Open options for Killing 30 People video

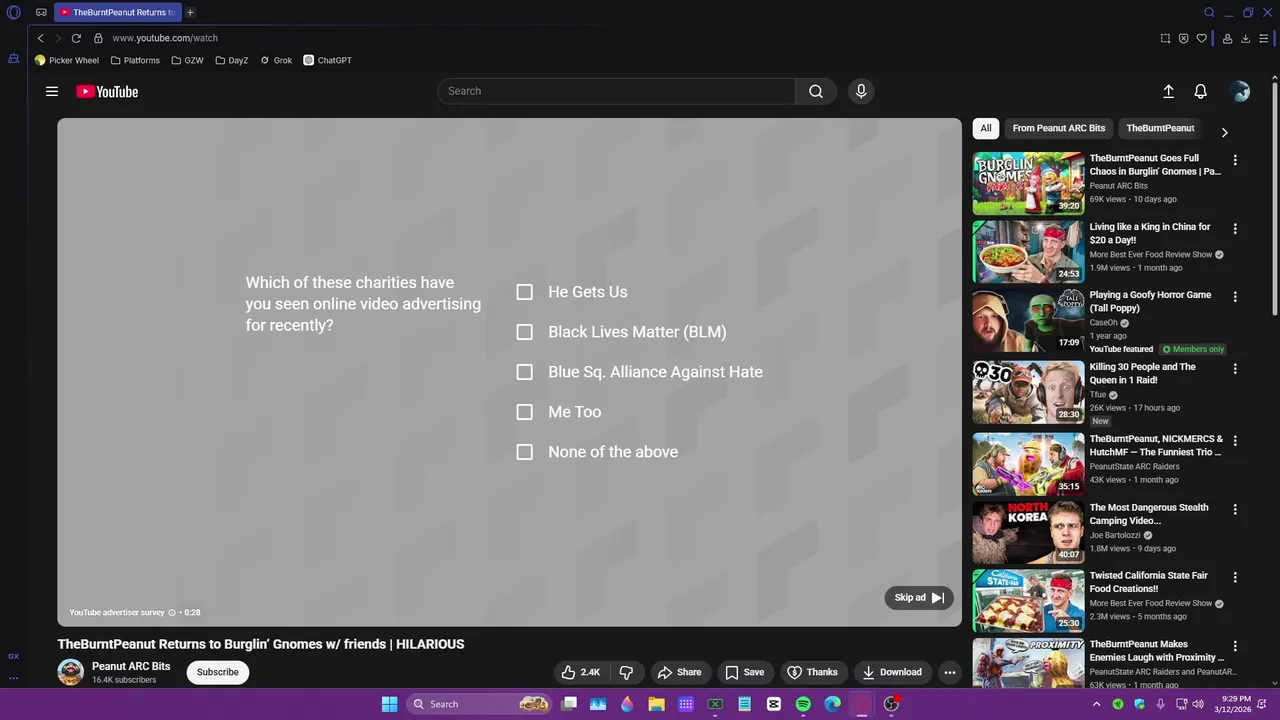[1235, 369]
